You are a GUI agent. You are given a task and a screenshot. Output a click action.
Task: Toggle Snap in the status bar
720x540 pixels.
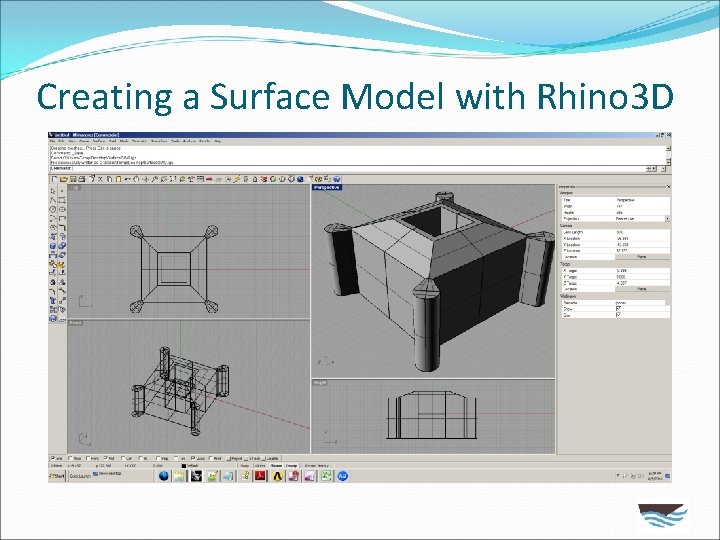(244, 466)
